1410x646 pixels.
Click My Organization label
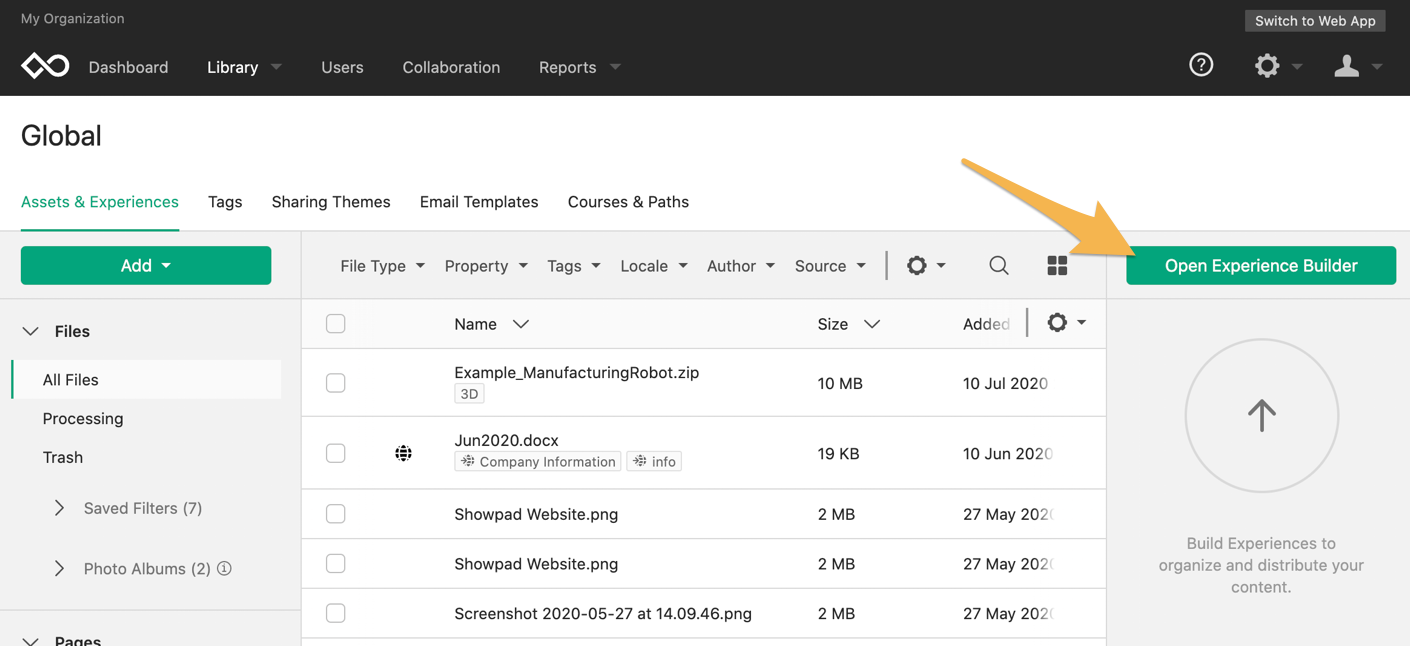73,18
